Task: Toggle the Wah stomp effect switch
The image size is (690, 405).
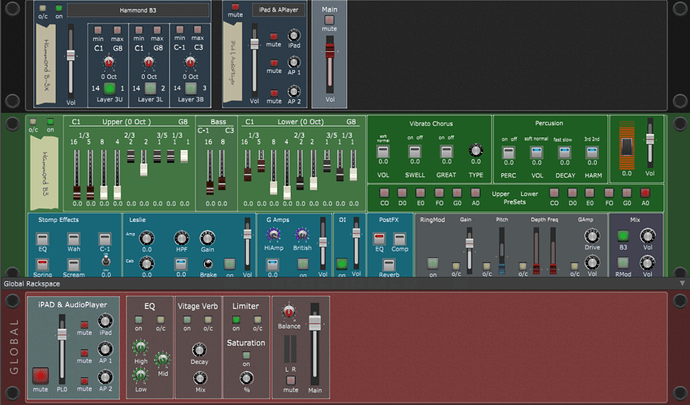Action: tap(73, 239)
